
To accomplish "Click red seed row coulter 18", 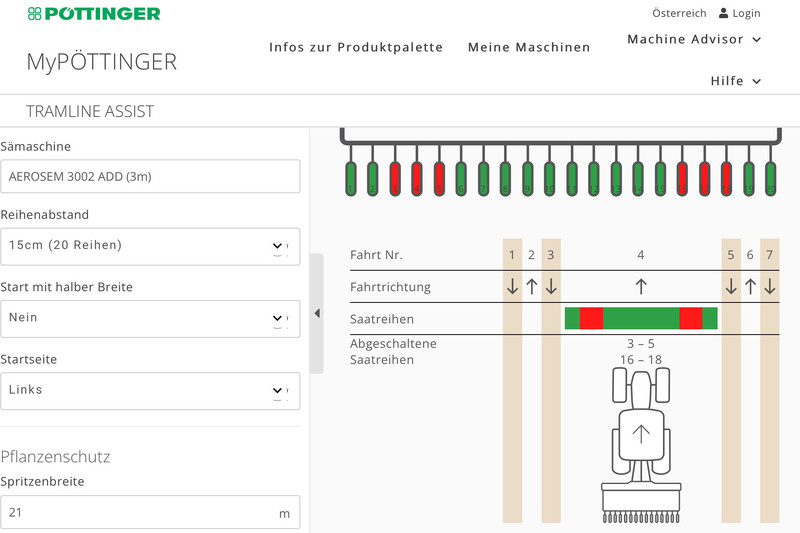I will click(727, 178).
